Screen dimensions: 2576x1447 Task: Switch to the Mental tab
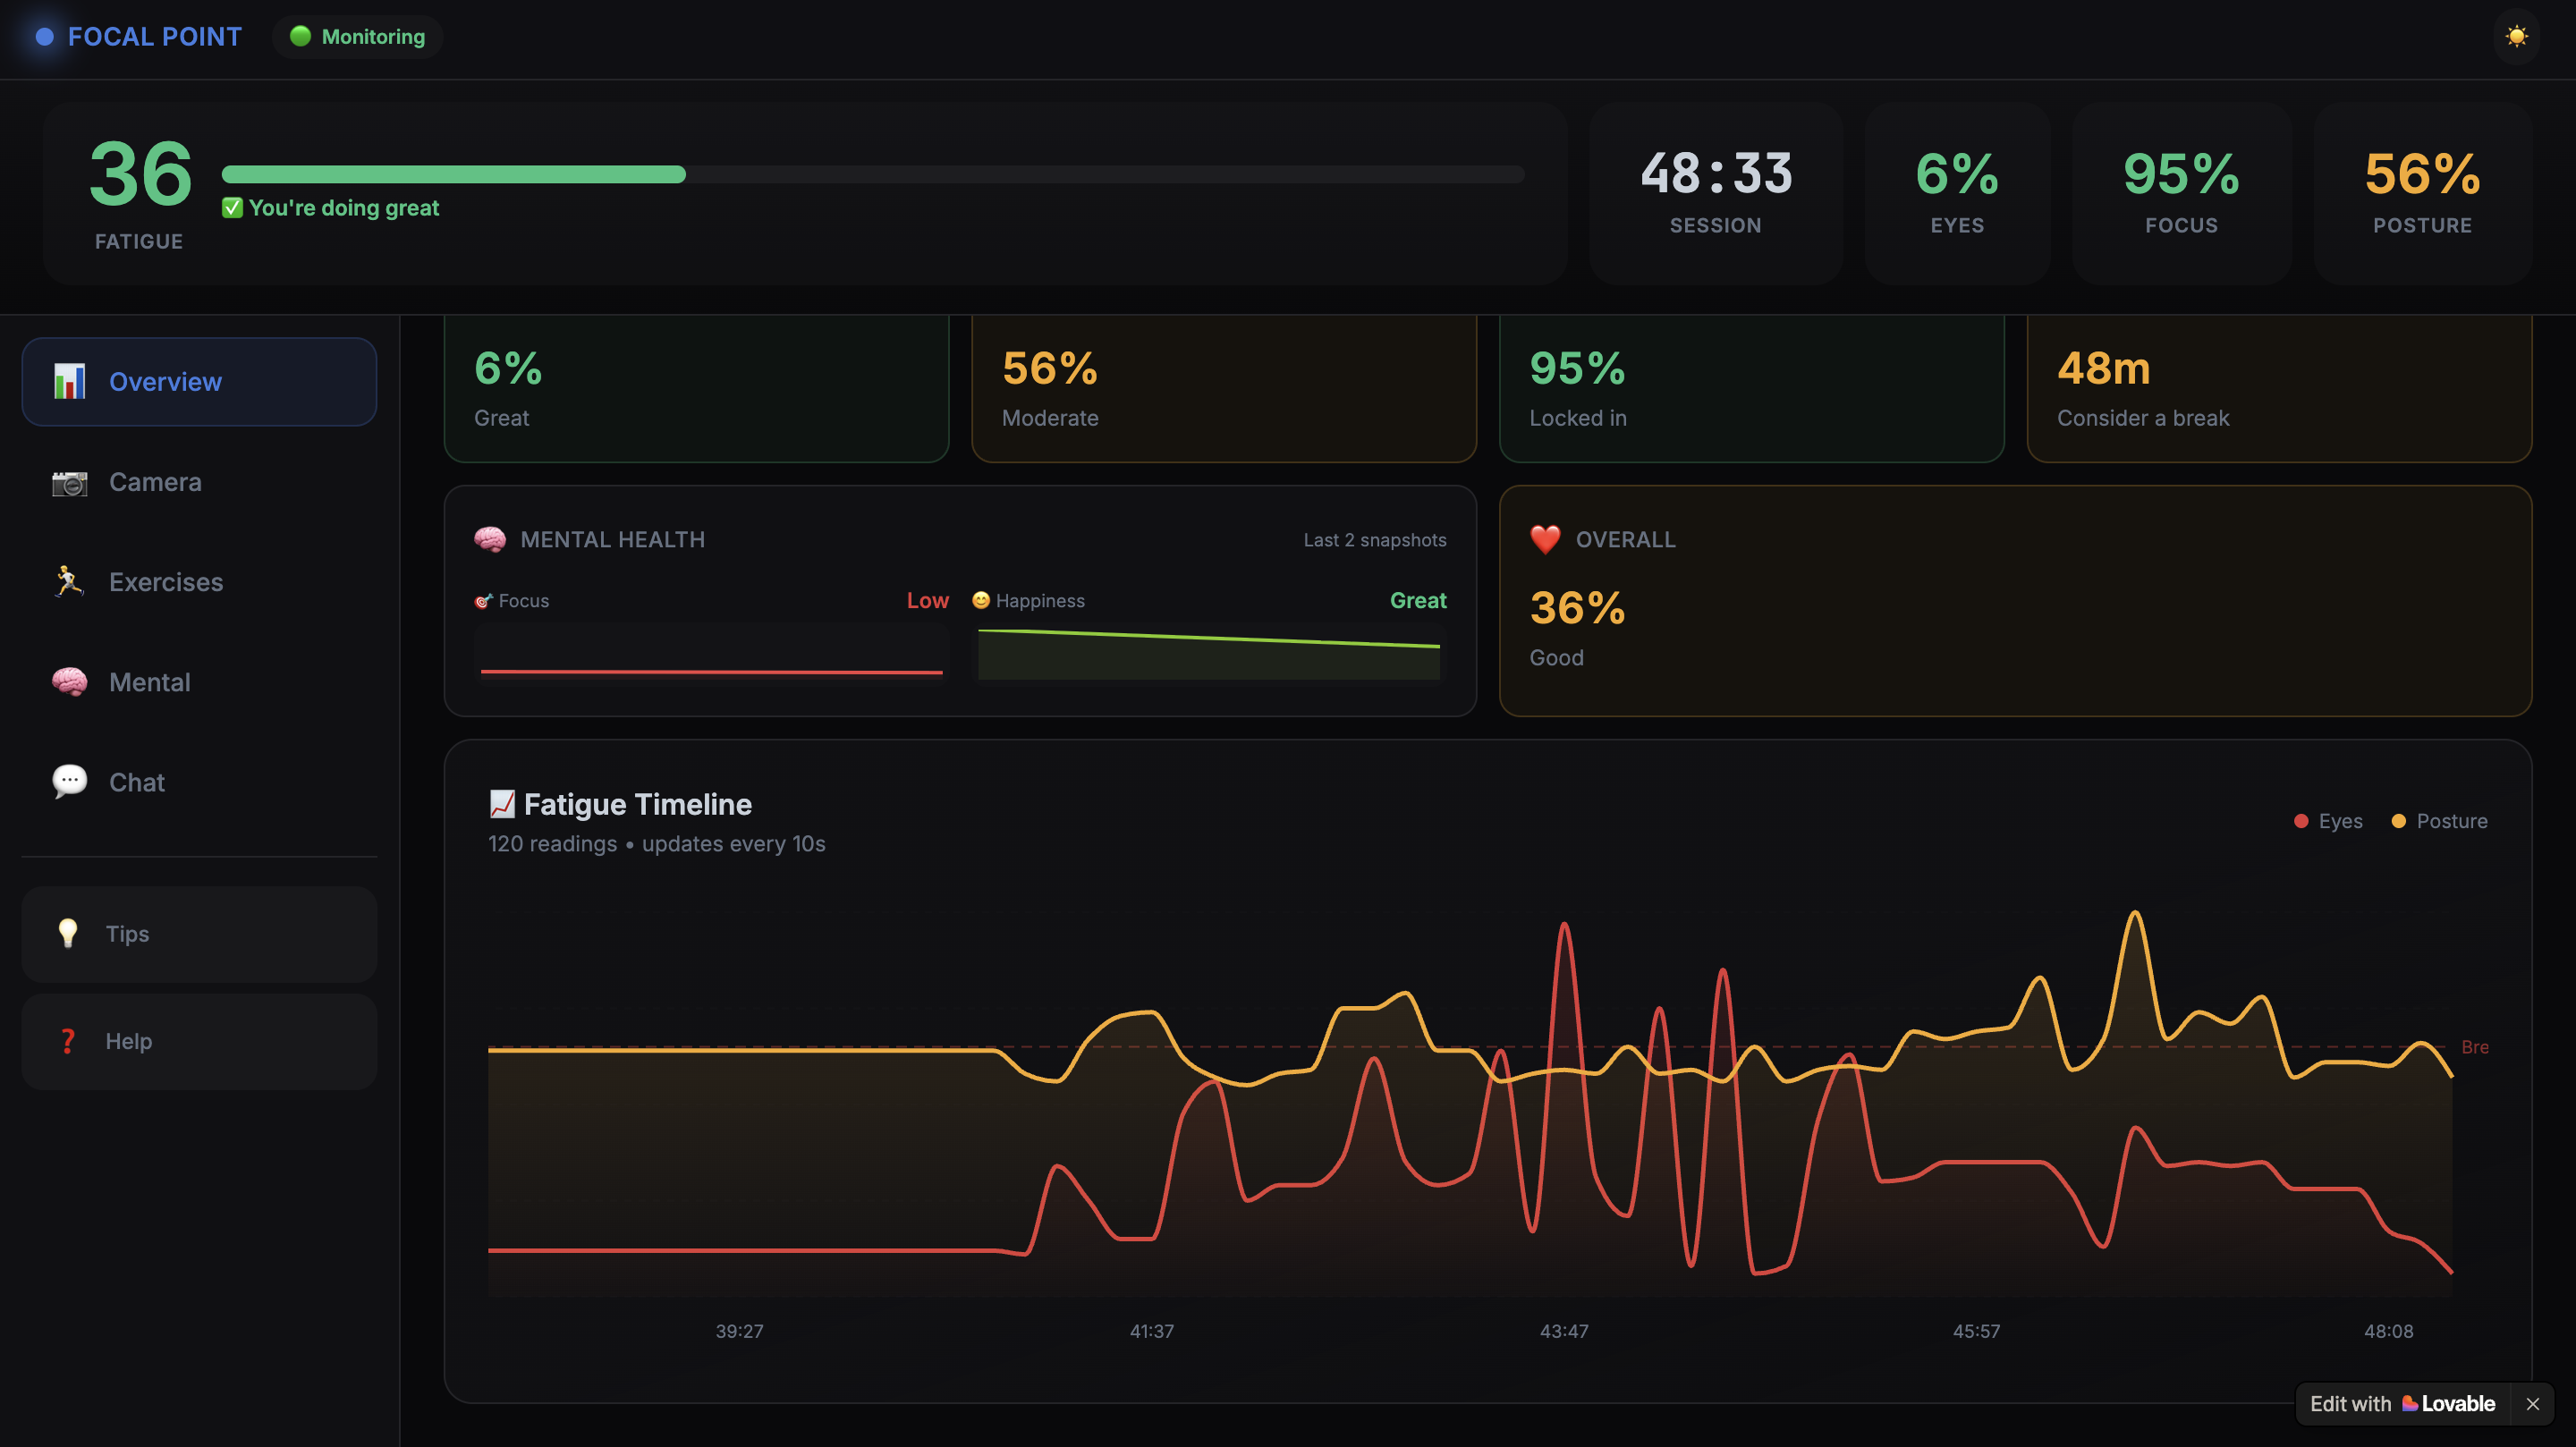coord(150,682)
